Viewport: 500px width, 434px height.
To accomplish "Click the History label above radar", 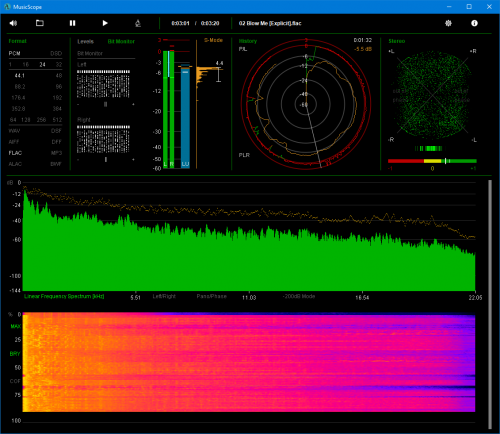I will tap(248, 41).
